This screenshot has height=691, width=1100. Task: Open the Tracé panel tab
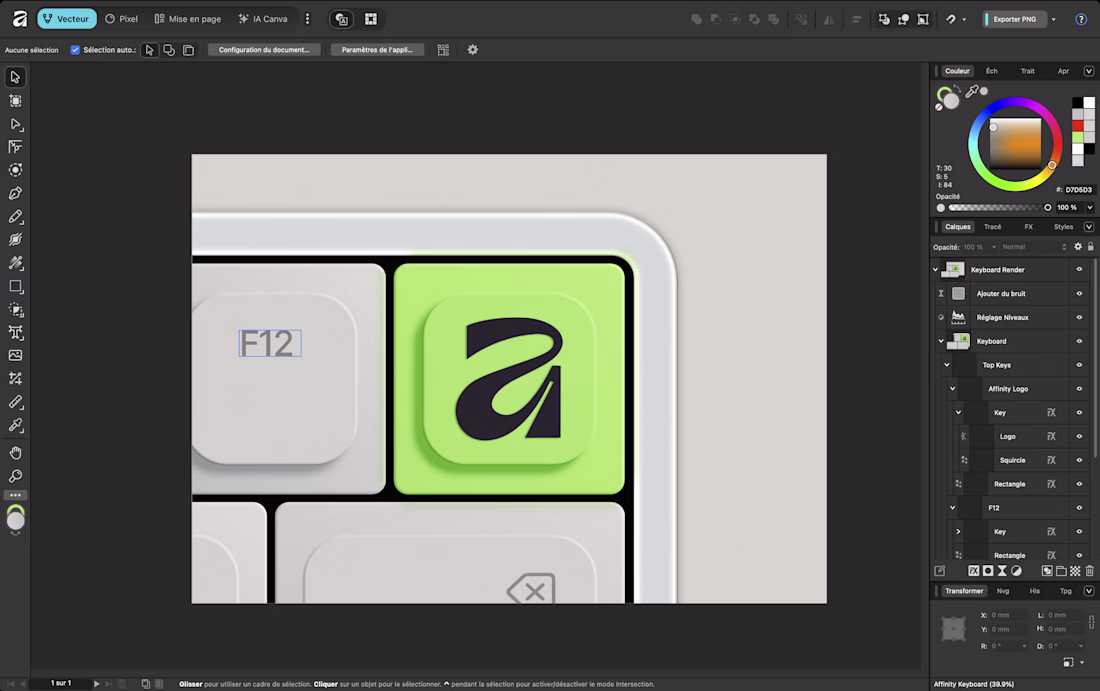[x=992, y=227]
